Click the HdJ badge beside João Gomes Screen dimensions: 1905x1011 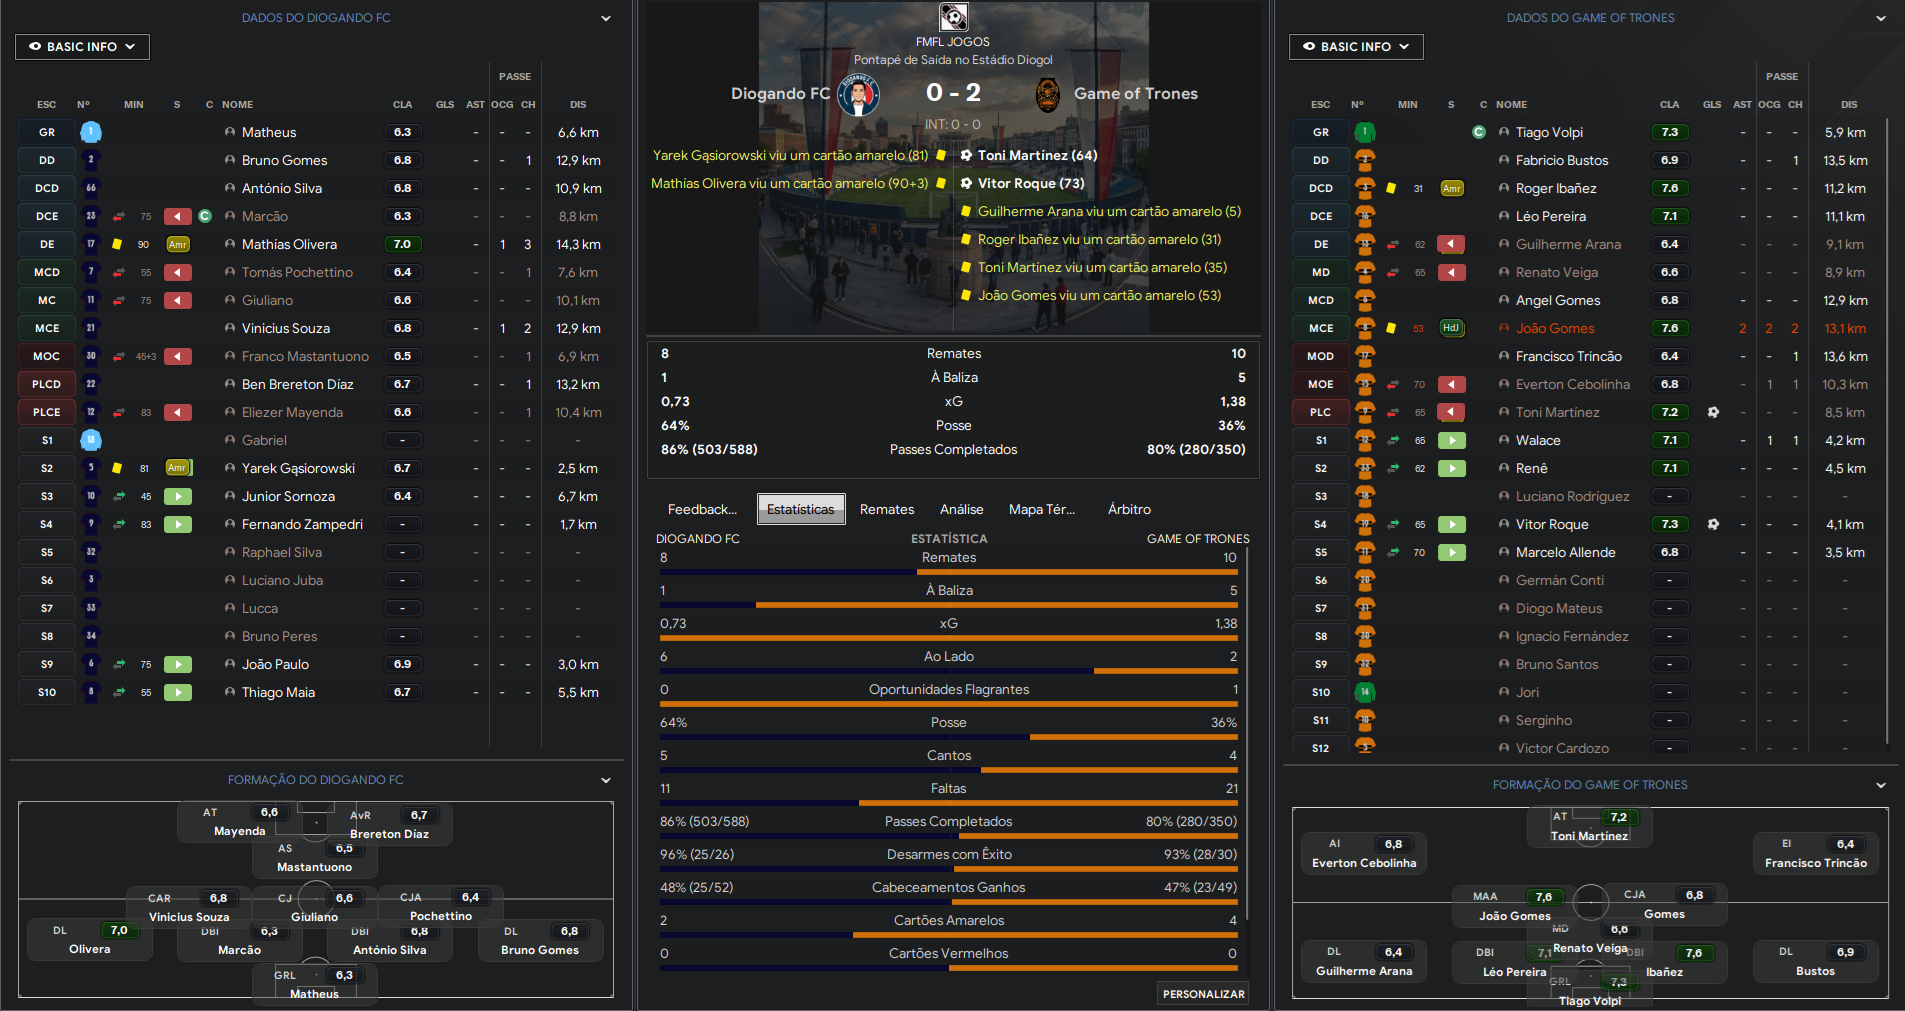(x=1451, y=328)
